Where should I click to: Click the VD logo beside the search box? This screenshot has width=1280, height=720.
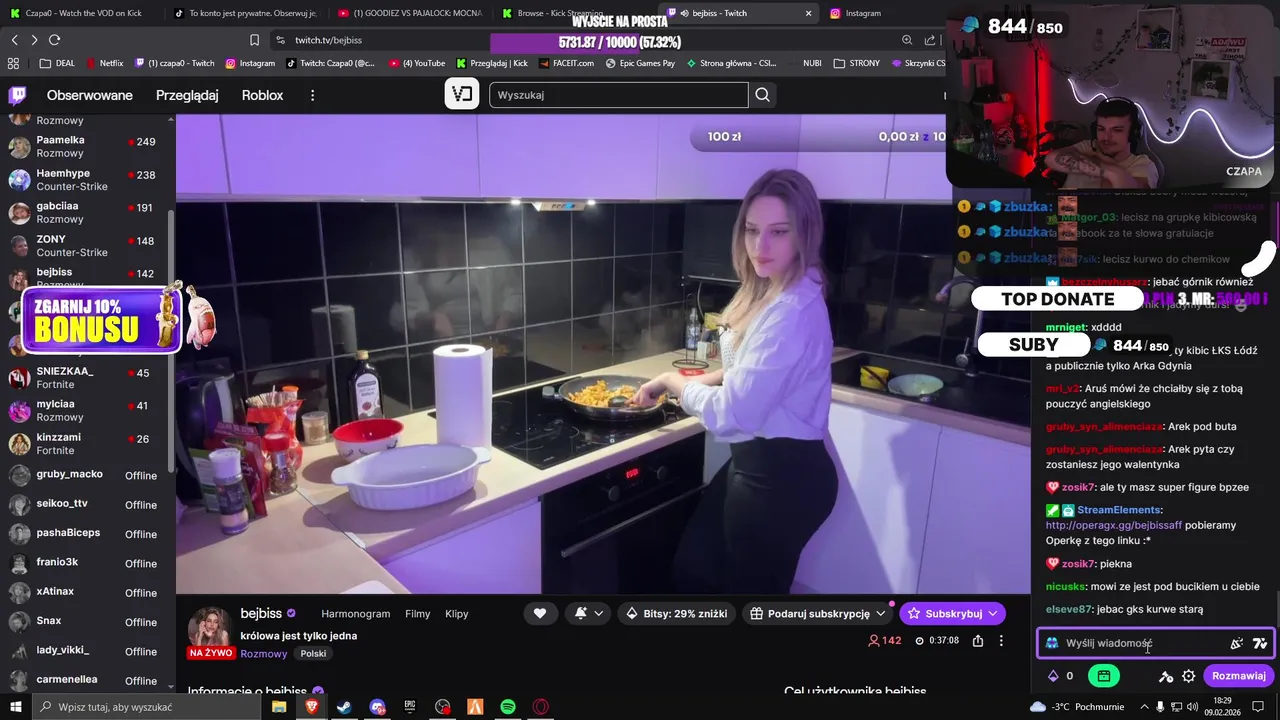click(461, 94)
